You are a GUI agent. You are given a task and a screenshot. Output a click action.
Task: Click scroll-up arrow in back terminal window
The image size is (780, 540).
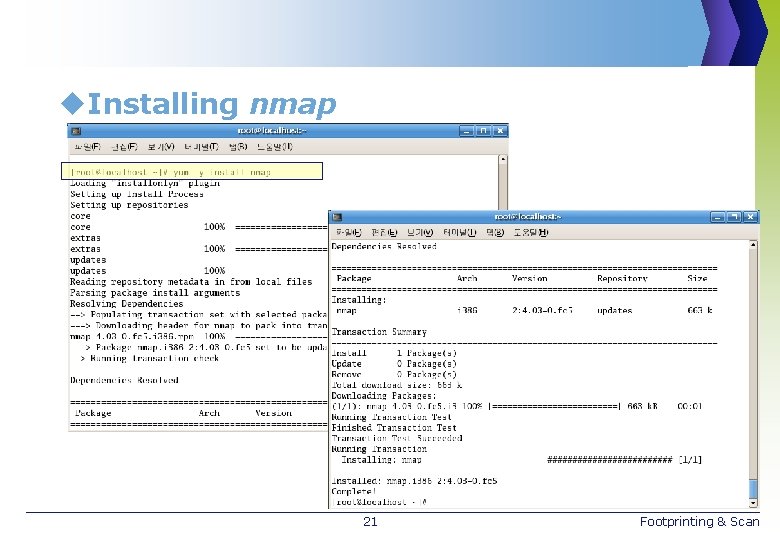tap(503, 159)
